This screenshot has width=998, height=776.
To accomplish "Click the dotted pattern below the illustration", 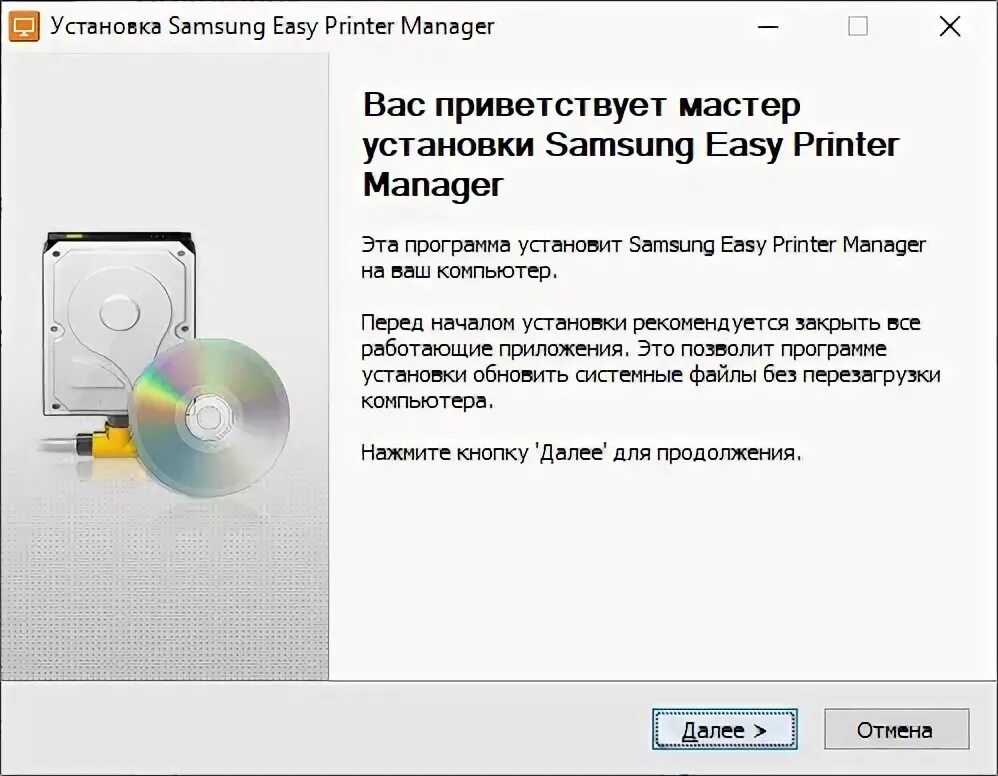I will click(x=164, y=592).
